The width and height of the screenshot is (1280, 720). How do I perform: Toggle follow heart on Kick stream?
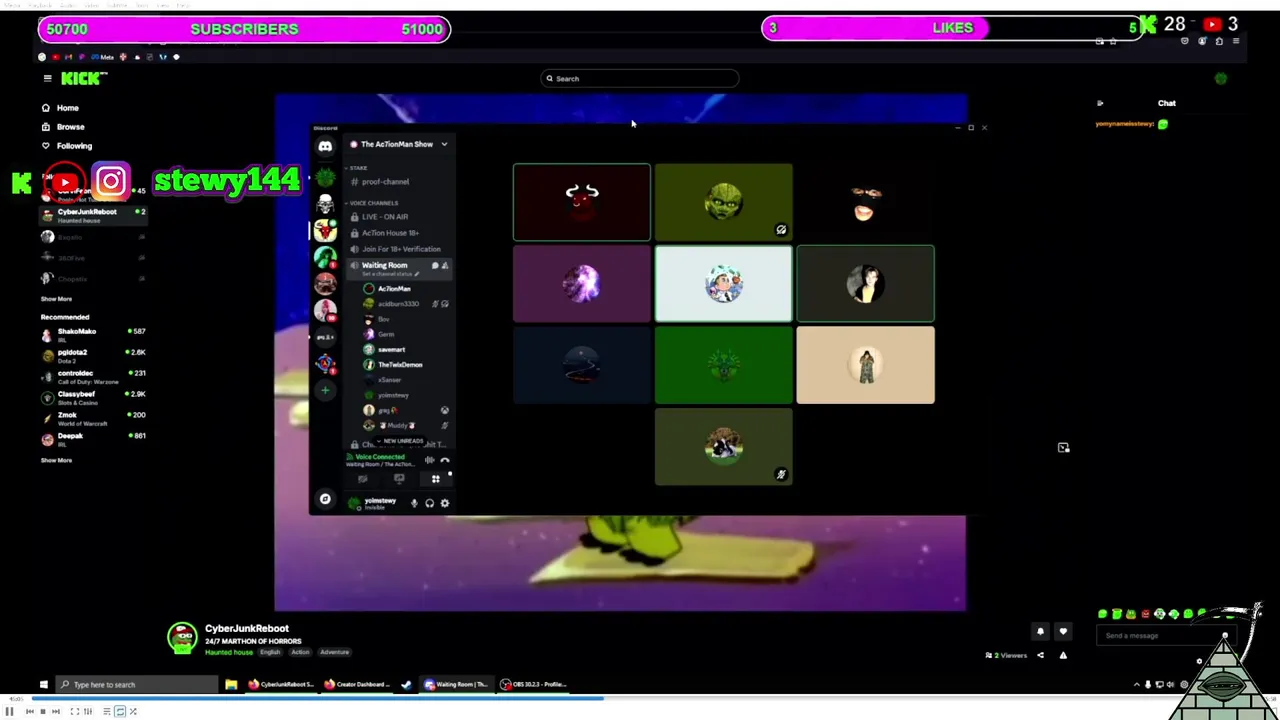(1063, 631)
